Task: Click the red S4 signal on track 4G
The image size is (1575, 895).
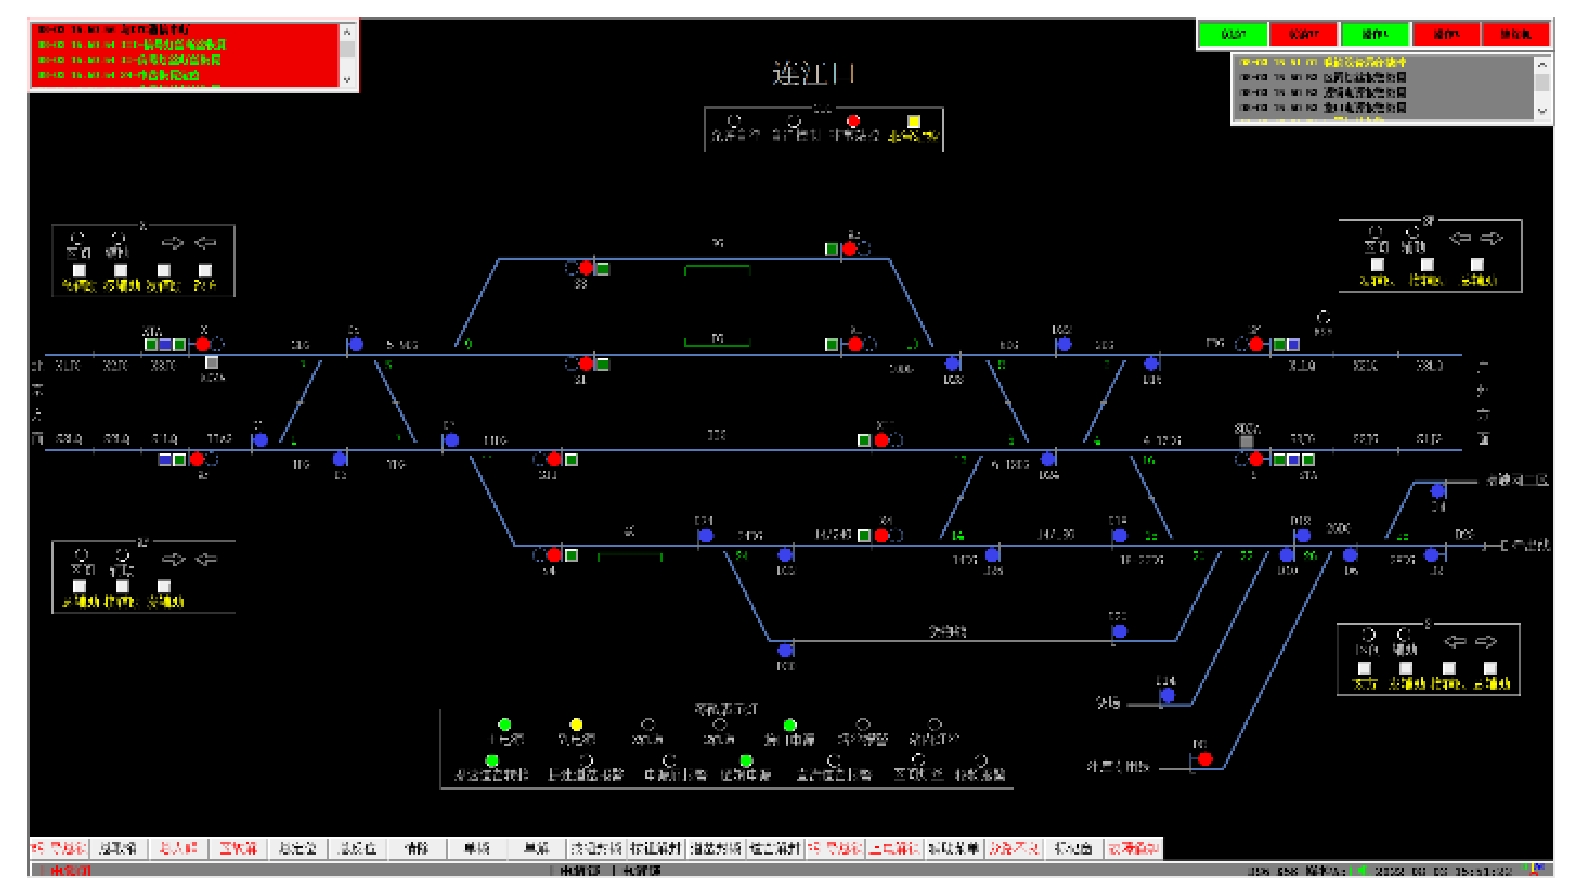Action: click(555, 555)
